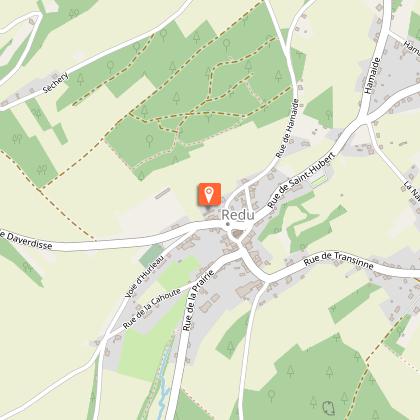Select the Voie d'Hurleau road label
The image size is (420, 420).
point(144,277)
